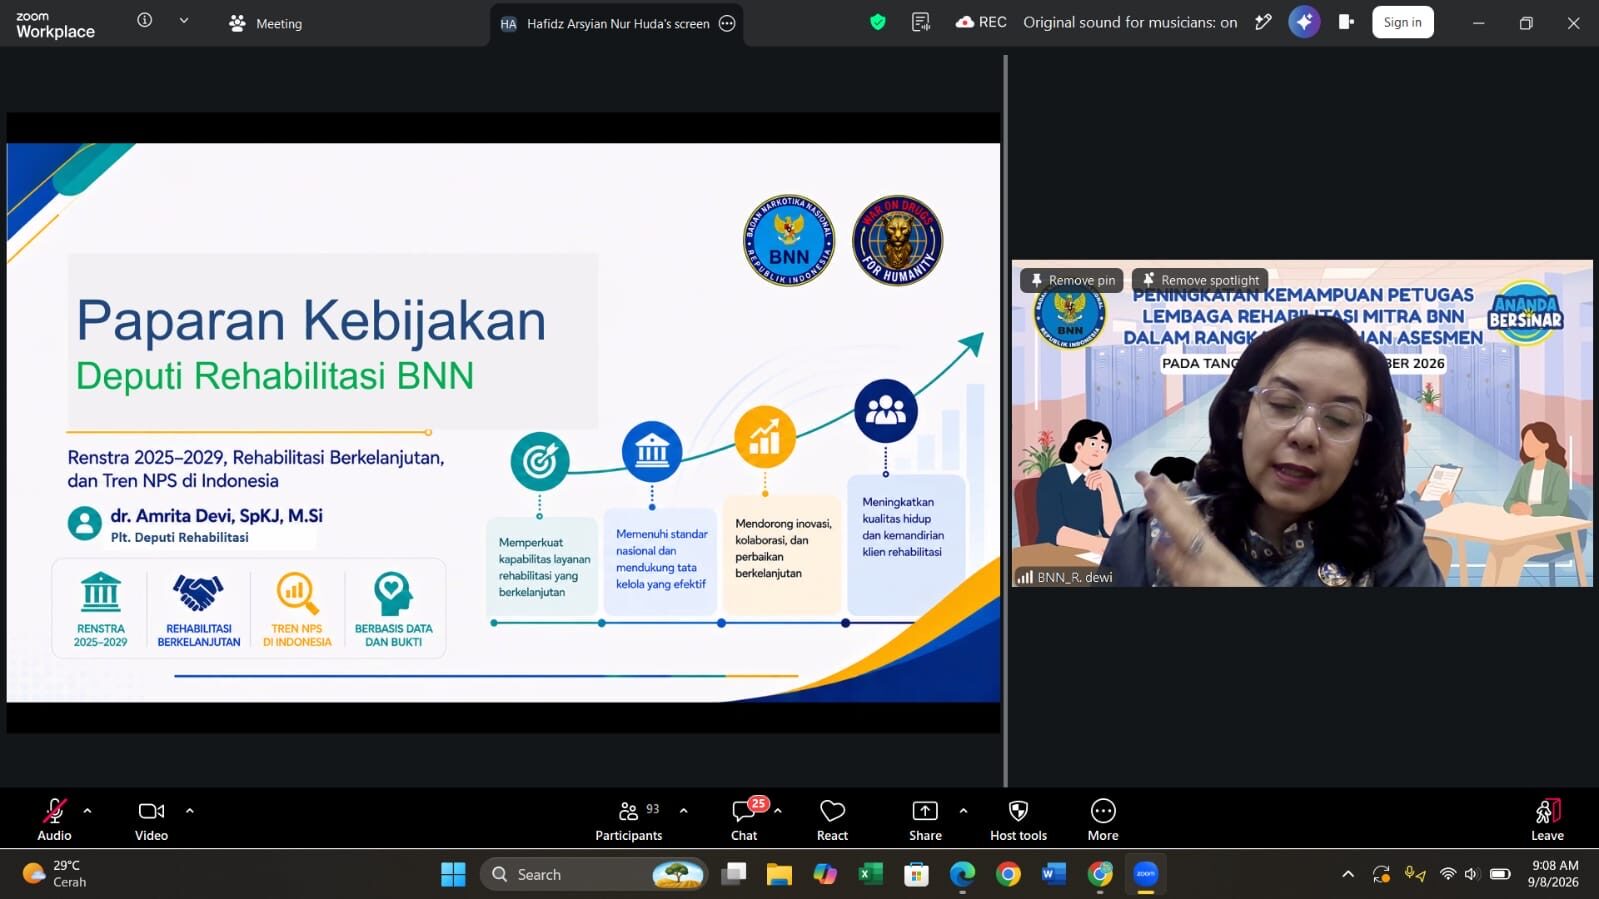Open meeting info icon in title bar
The image size is (1599, 899).
pyautogui.click(x=145, y=20)
